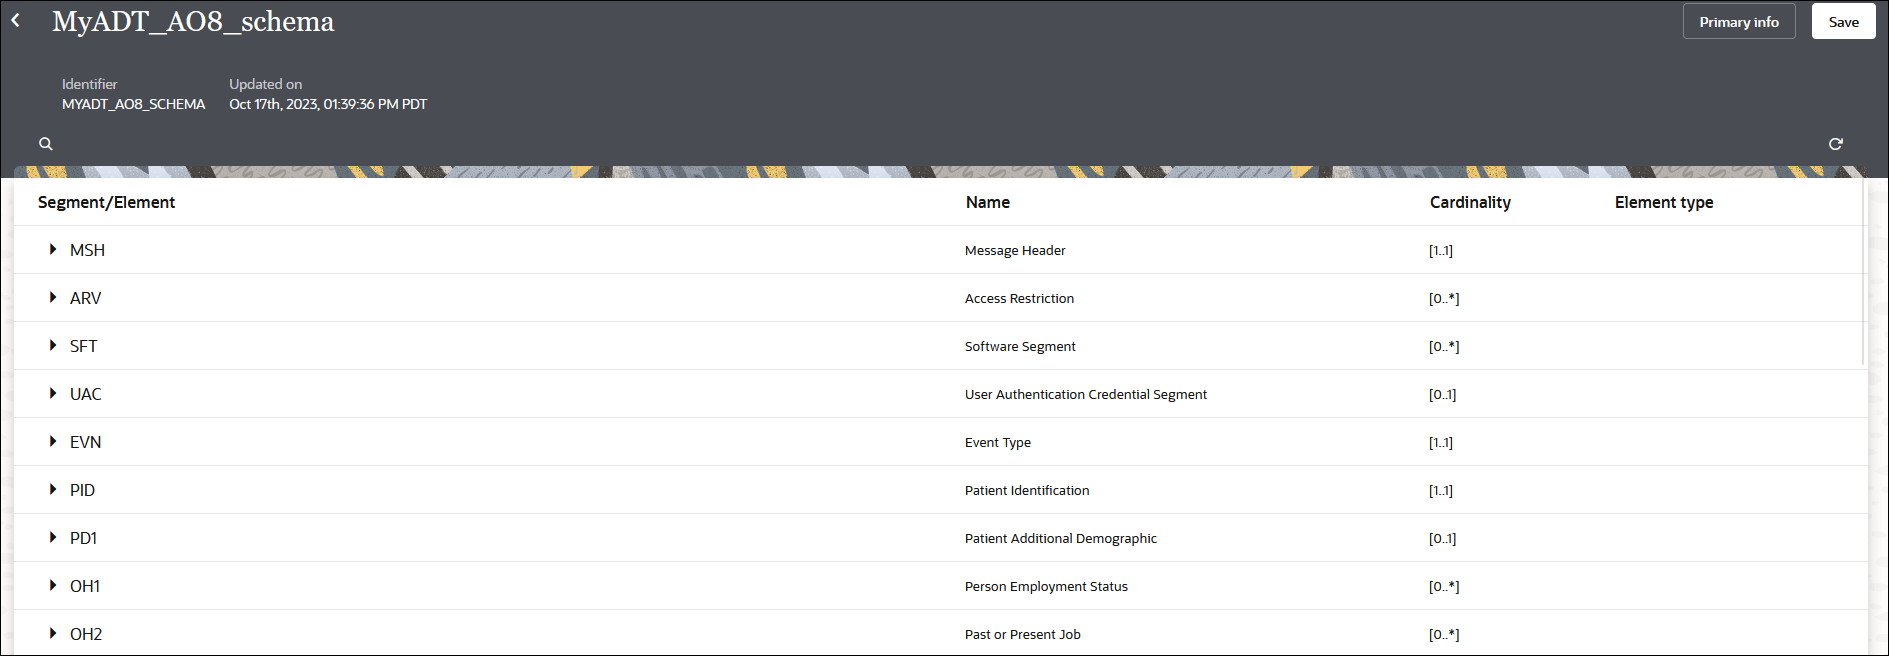This screenshot has width=1889, height=656.
Task: Click the Element type column header
Action: [x=1664, y=202]
